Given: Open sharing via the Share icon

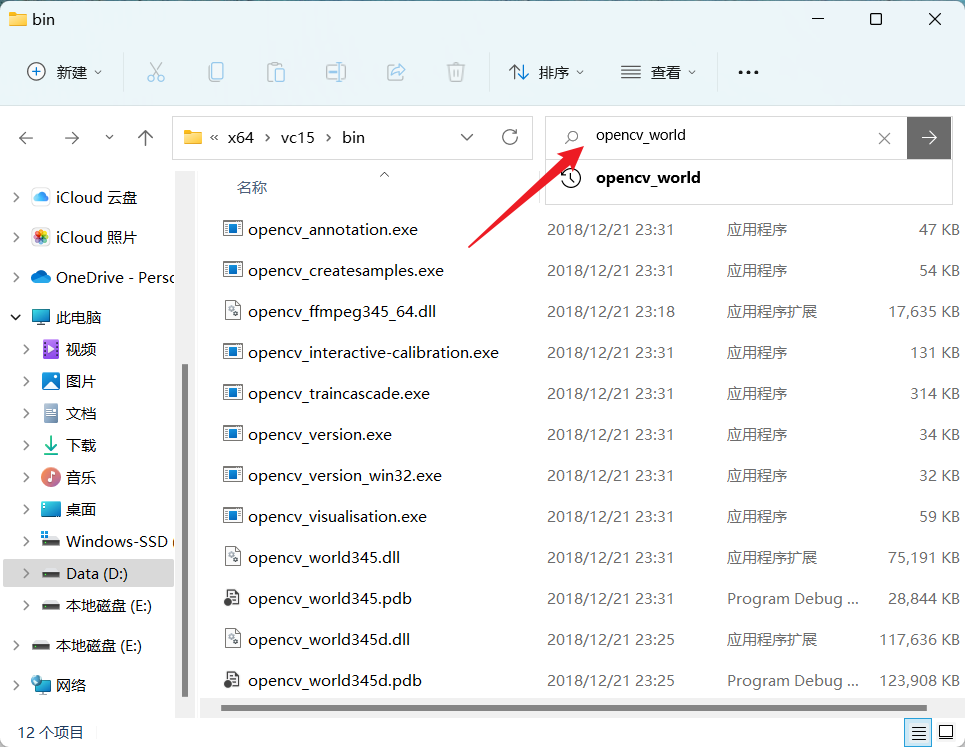Looking at the screenshot, I should (396, 71).
